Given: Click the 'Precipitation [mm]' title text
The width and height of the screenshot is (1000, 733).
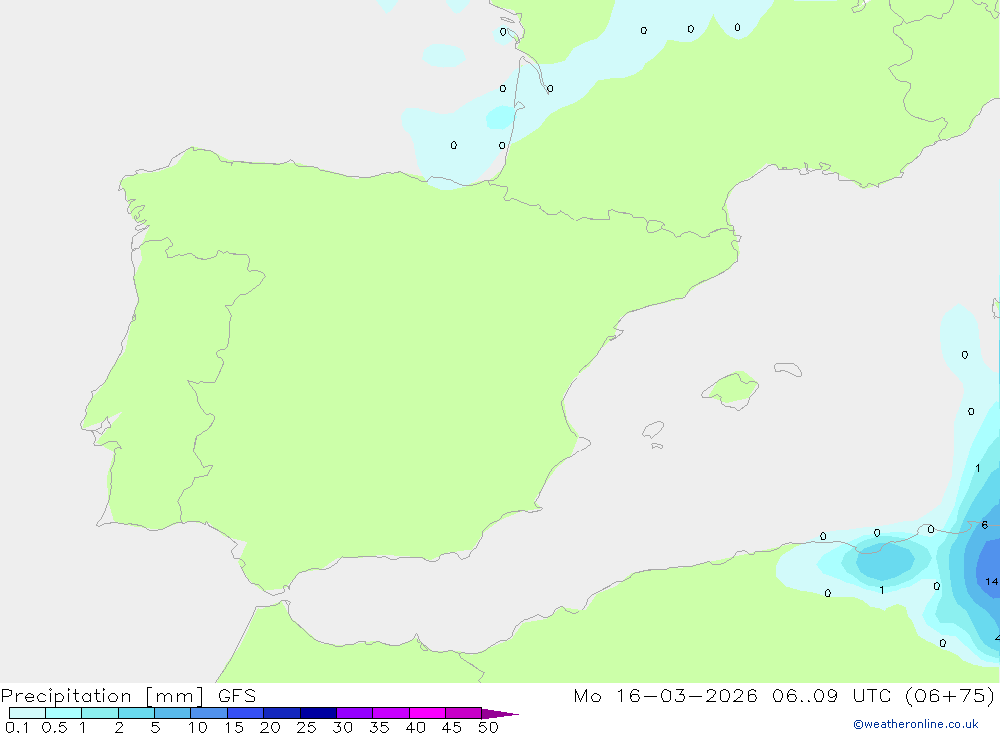Looking at the screenshot, I should [102, 696].
